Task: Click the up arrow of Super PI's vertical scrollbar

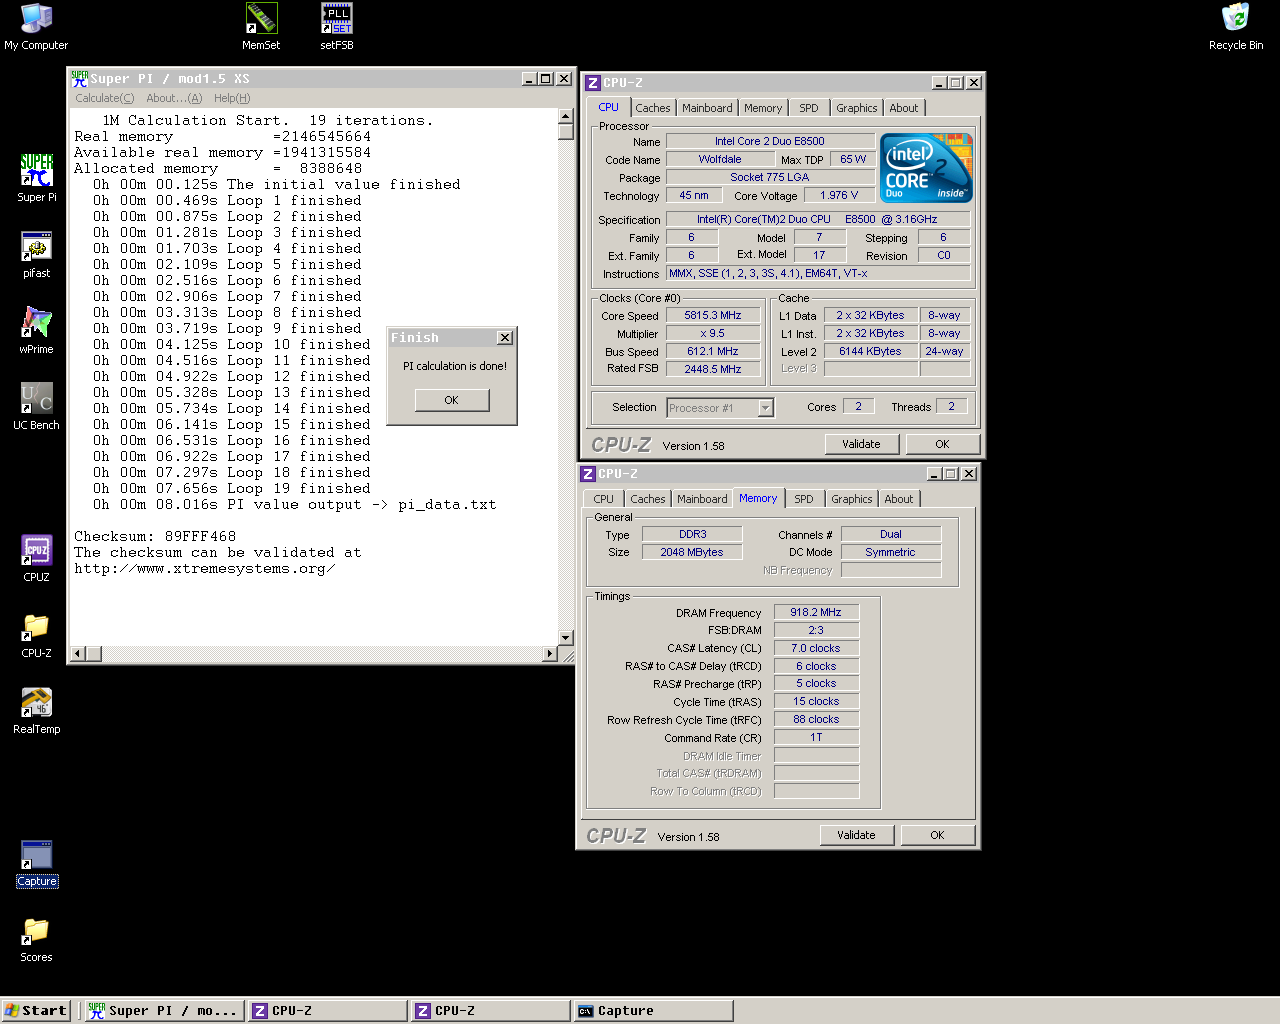Action: 566,116
